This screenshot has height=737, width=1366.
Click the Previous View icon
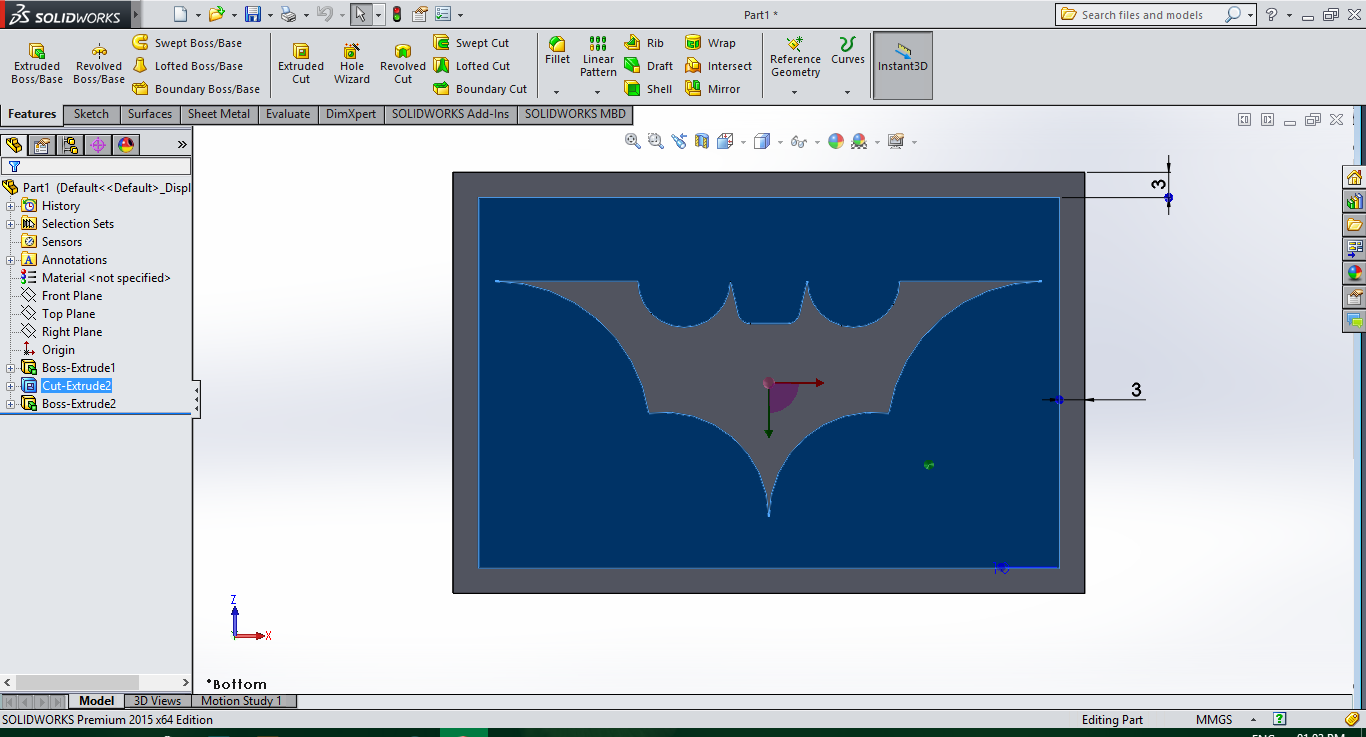(679, 141)
